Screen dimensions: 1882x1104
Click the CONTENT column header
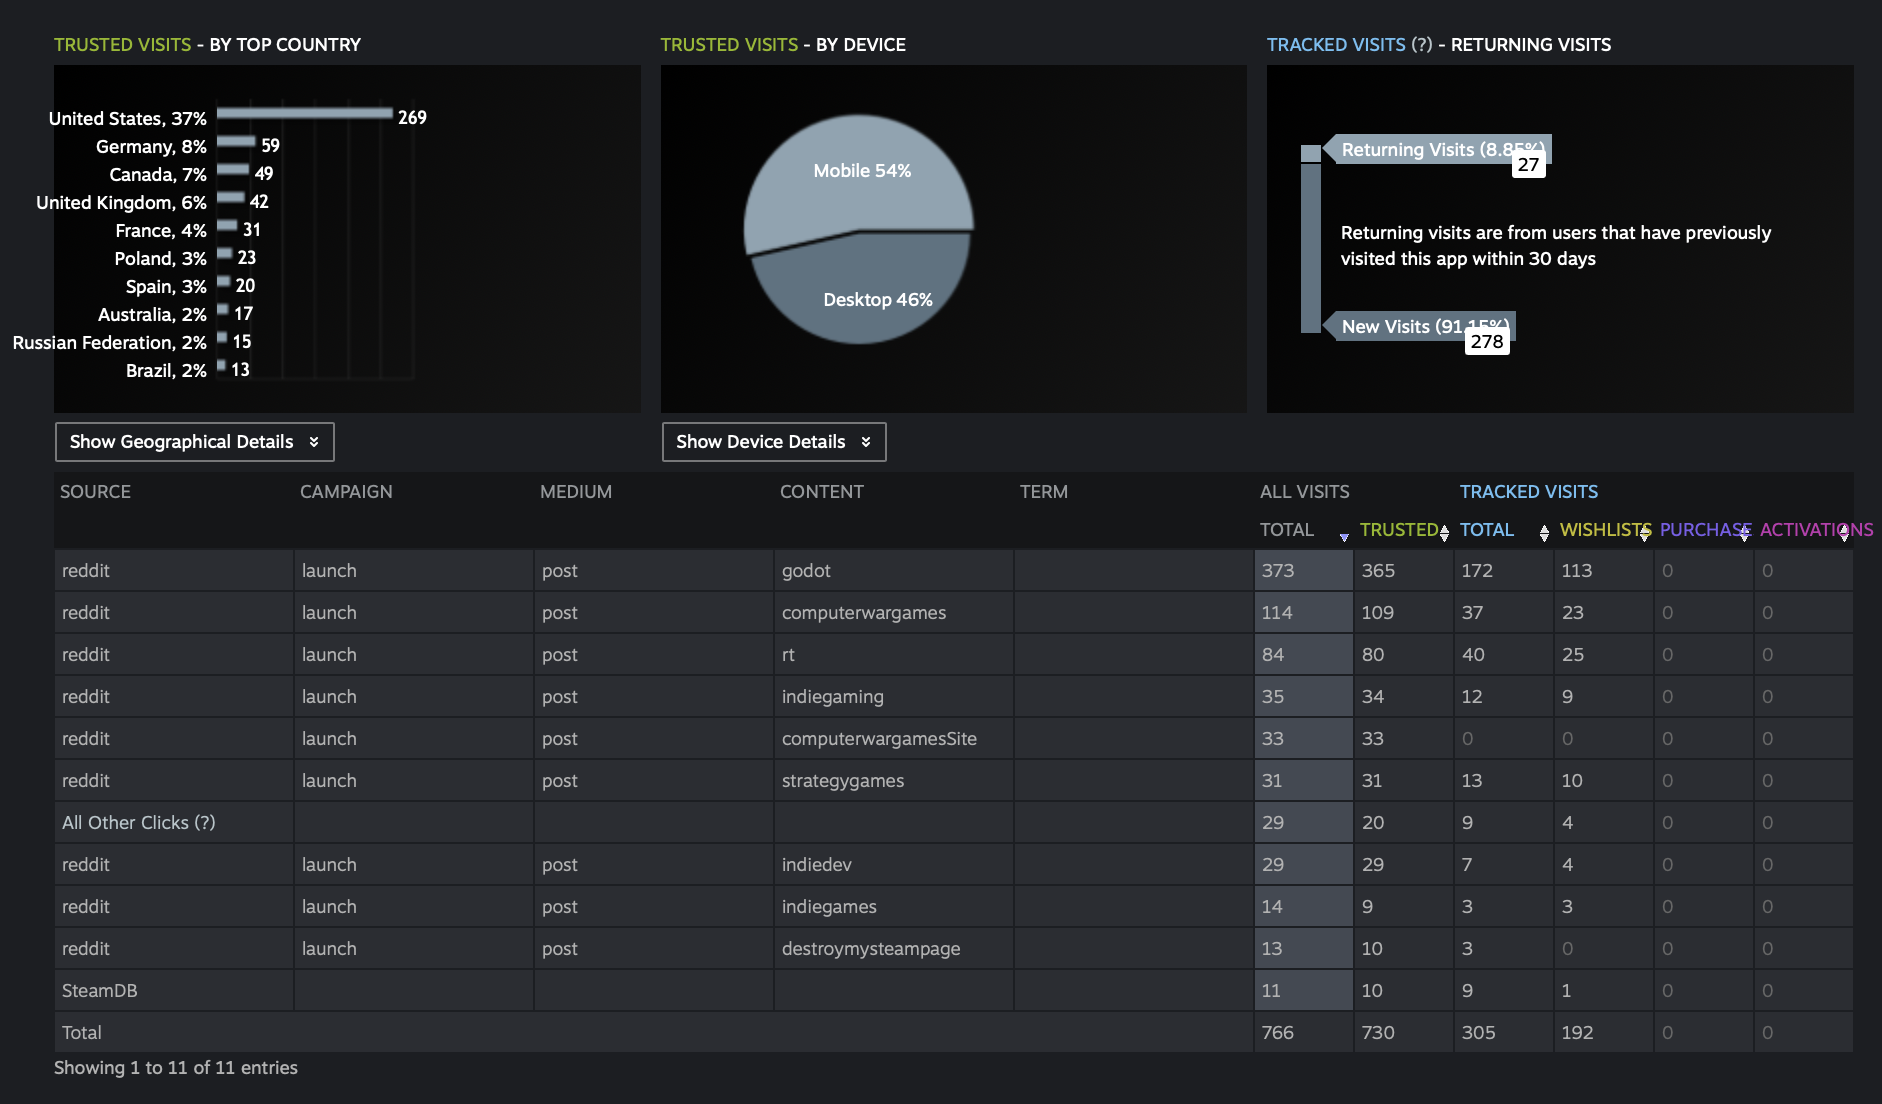pyautogui.click(x=821, y=492)
